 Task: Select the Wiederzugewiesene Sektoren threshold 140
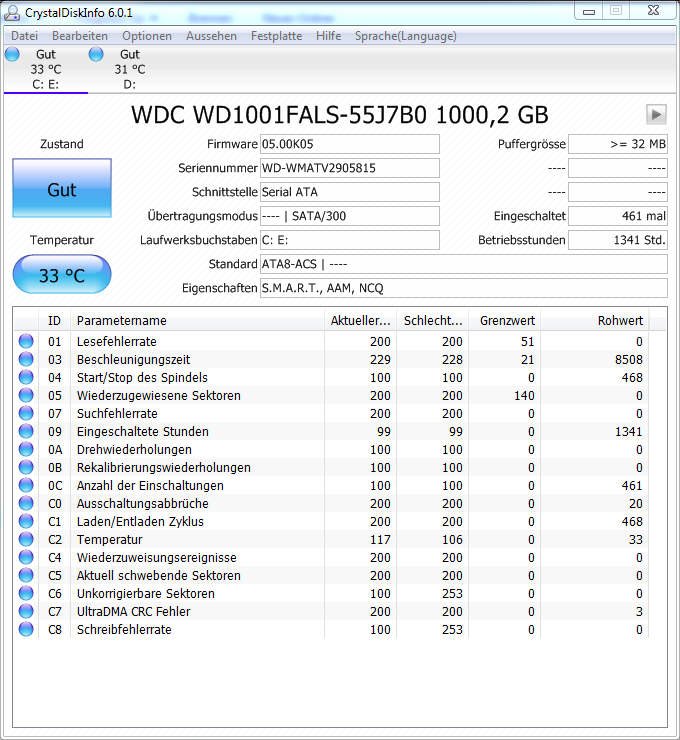524,395
